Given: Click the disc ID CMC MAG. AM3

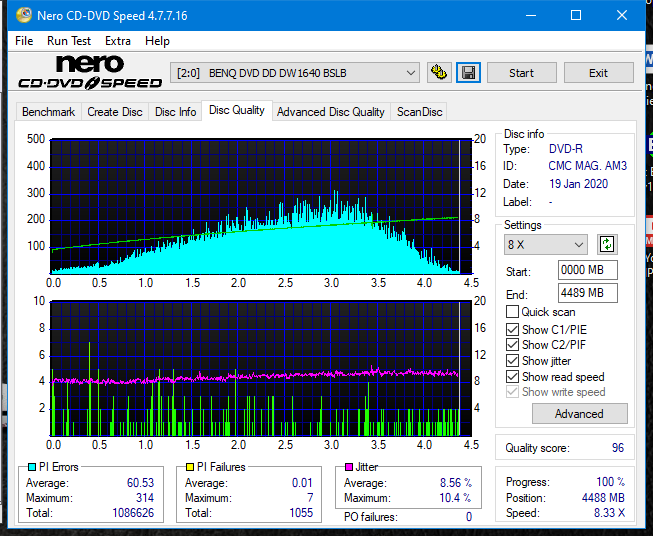Looking at the screenshot, I should pyautogui.click(x=587, y=166).
